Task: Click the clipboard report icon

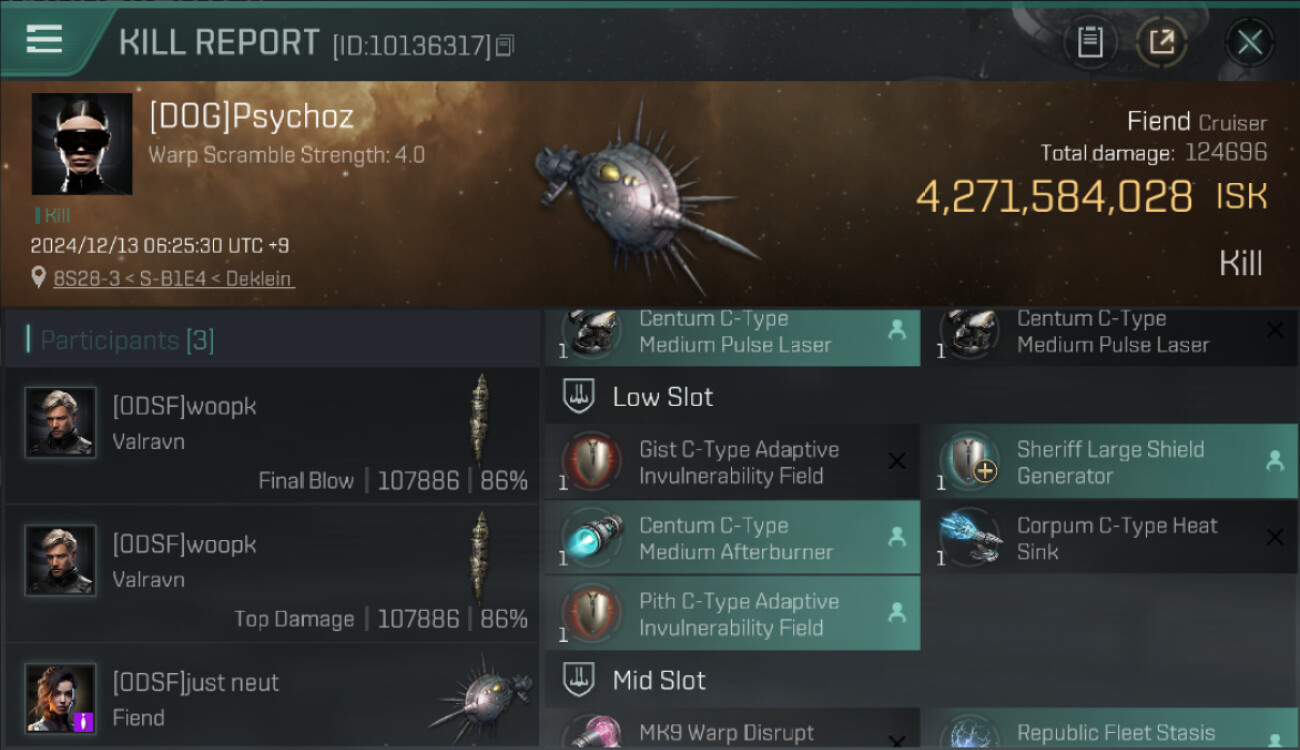Action: 1090,42
